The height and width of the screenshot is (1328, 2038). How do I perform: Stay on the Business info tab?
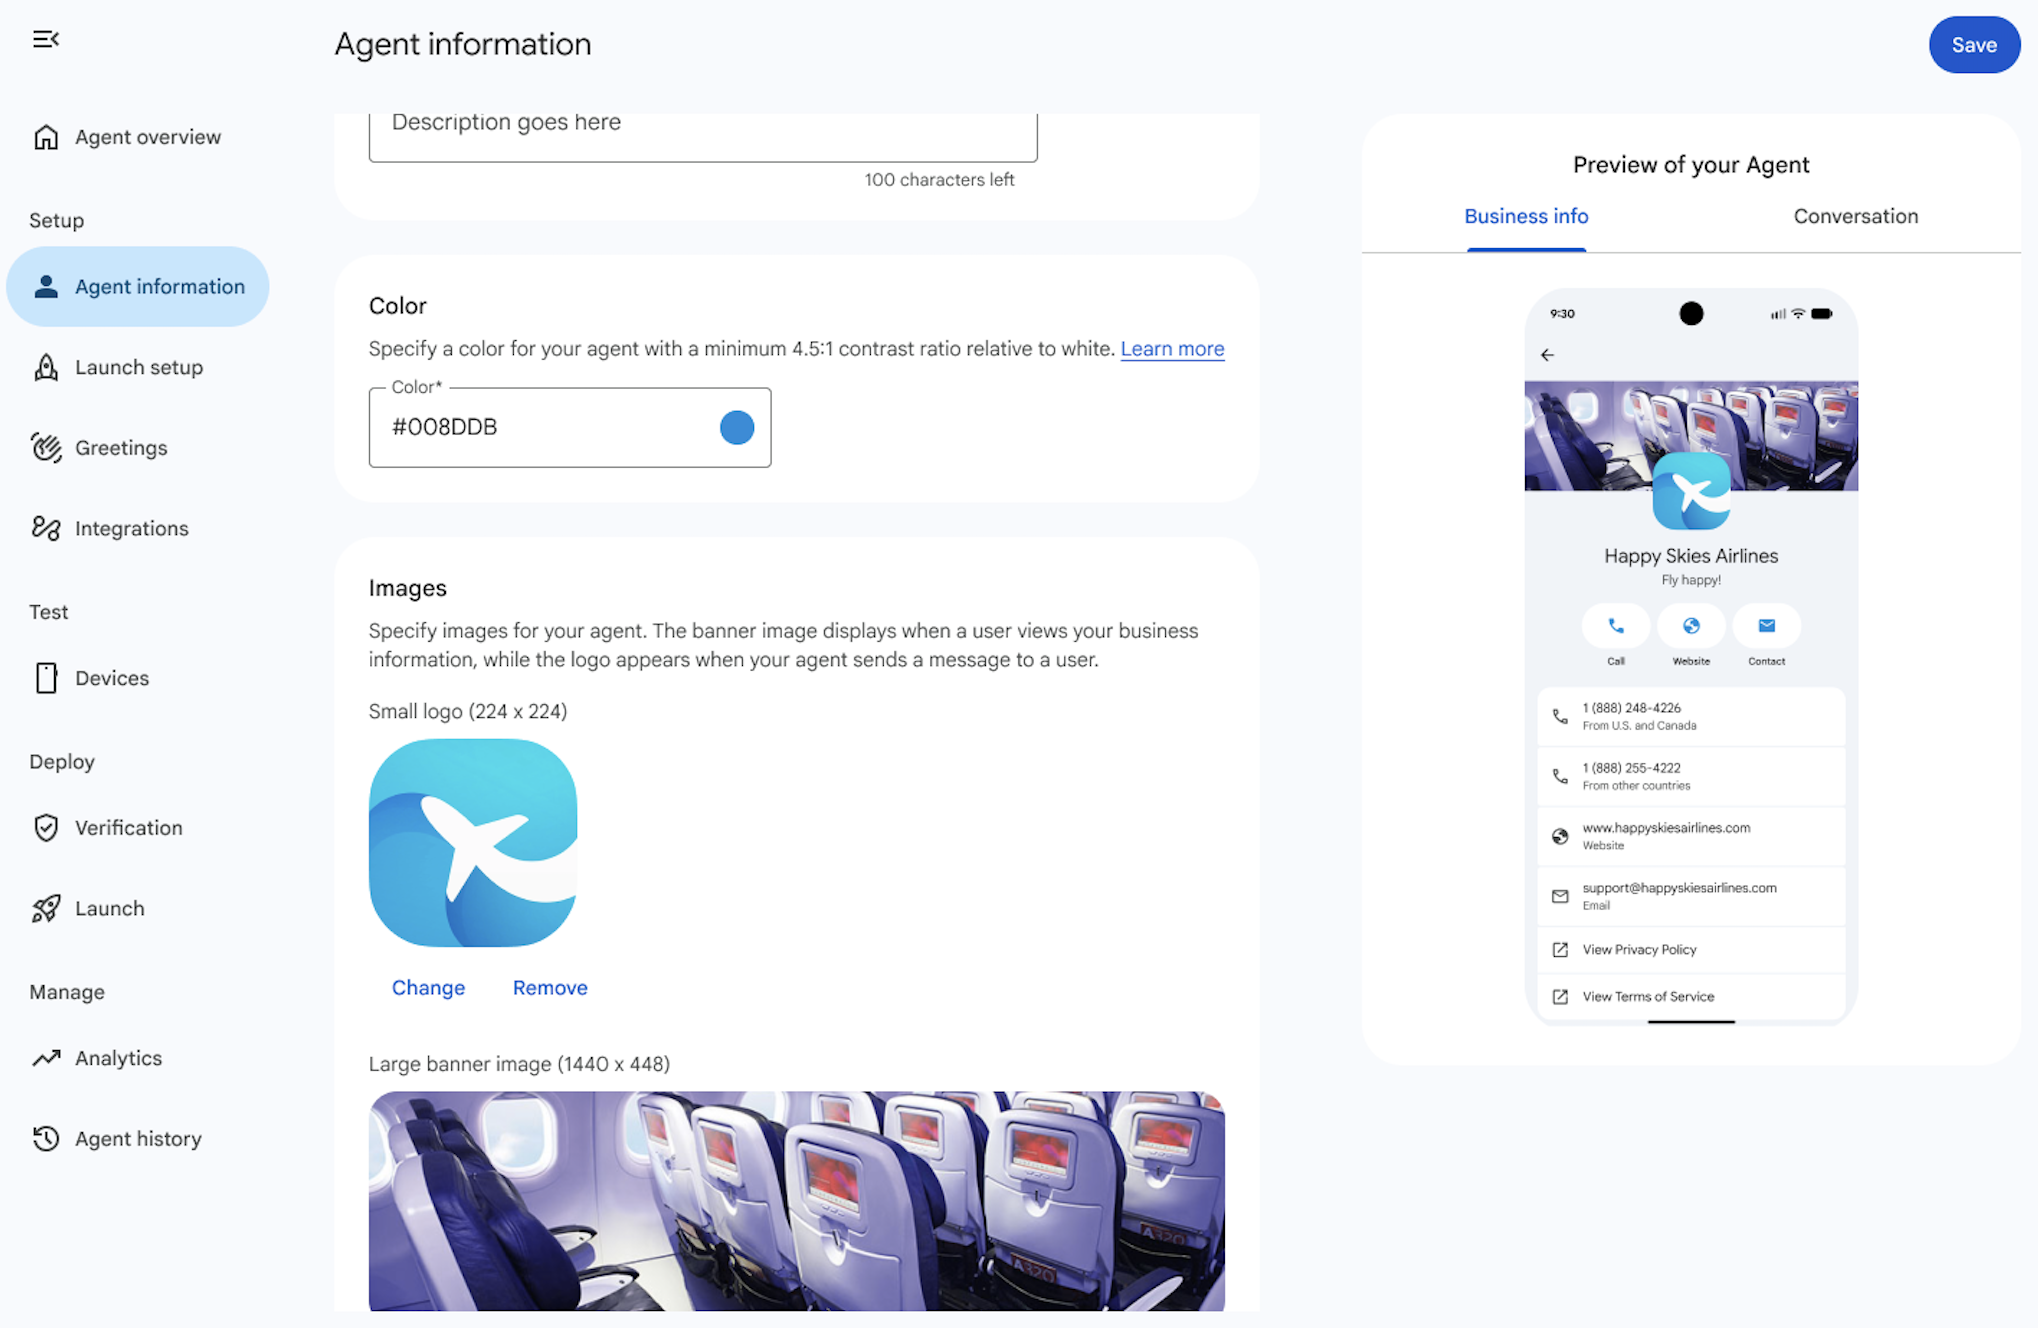coord(1526,216)
